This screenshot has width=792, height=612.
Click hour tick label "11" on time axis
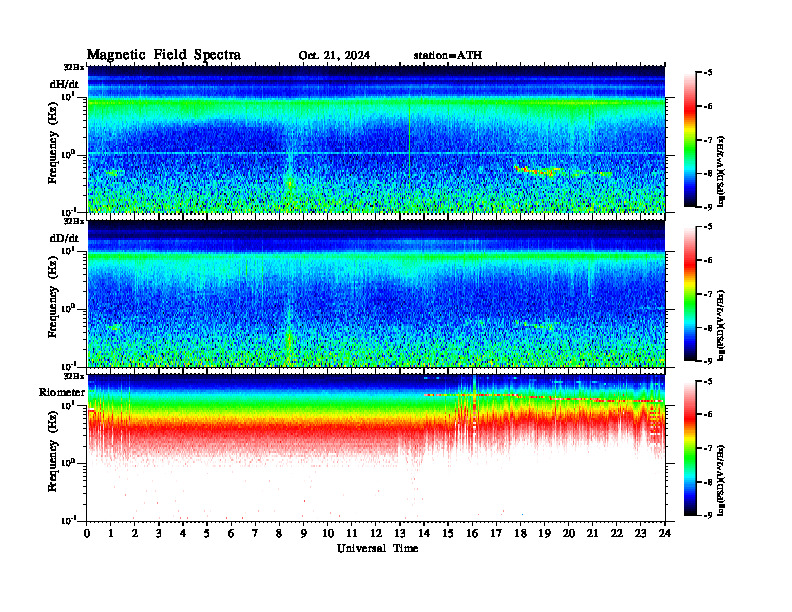352,534
